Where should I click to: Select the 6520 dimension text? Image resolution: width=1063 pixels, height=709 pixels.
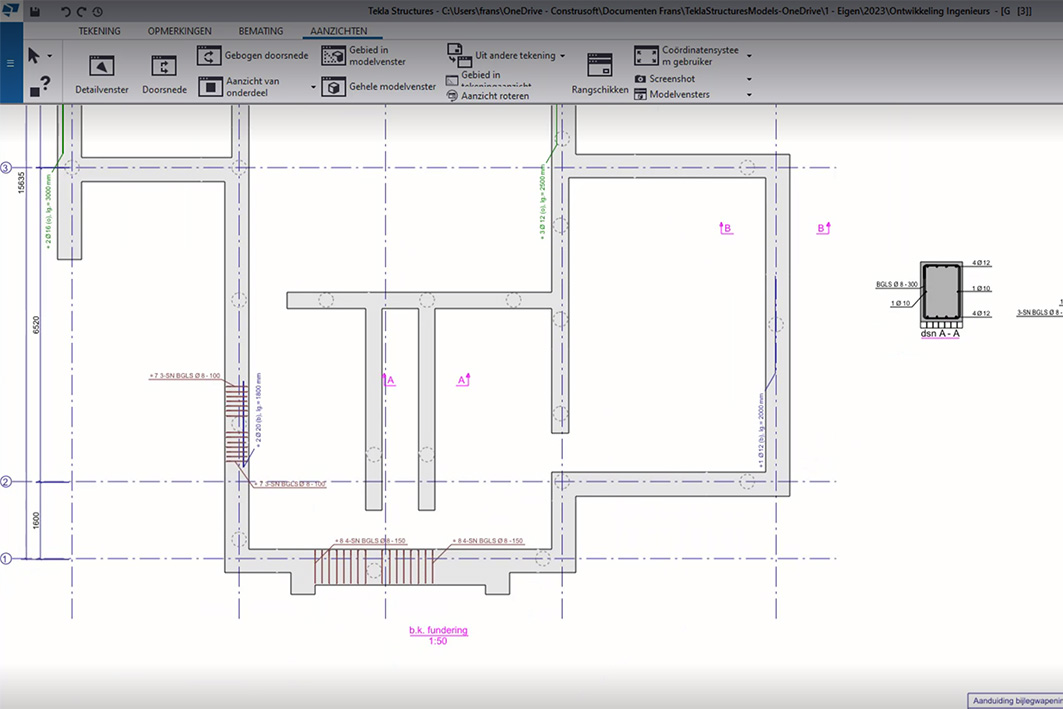click(x=36, y=325)
